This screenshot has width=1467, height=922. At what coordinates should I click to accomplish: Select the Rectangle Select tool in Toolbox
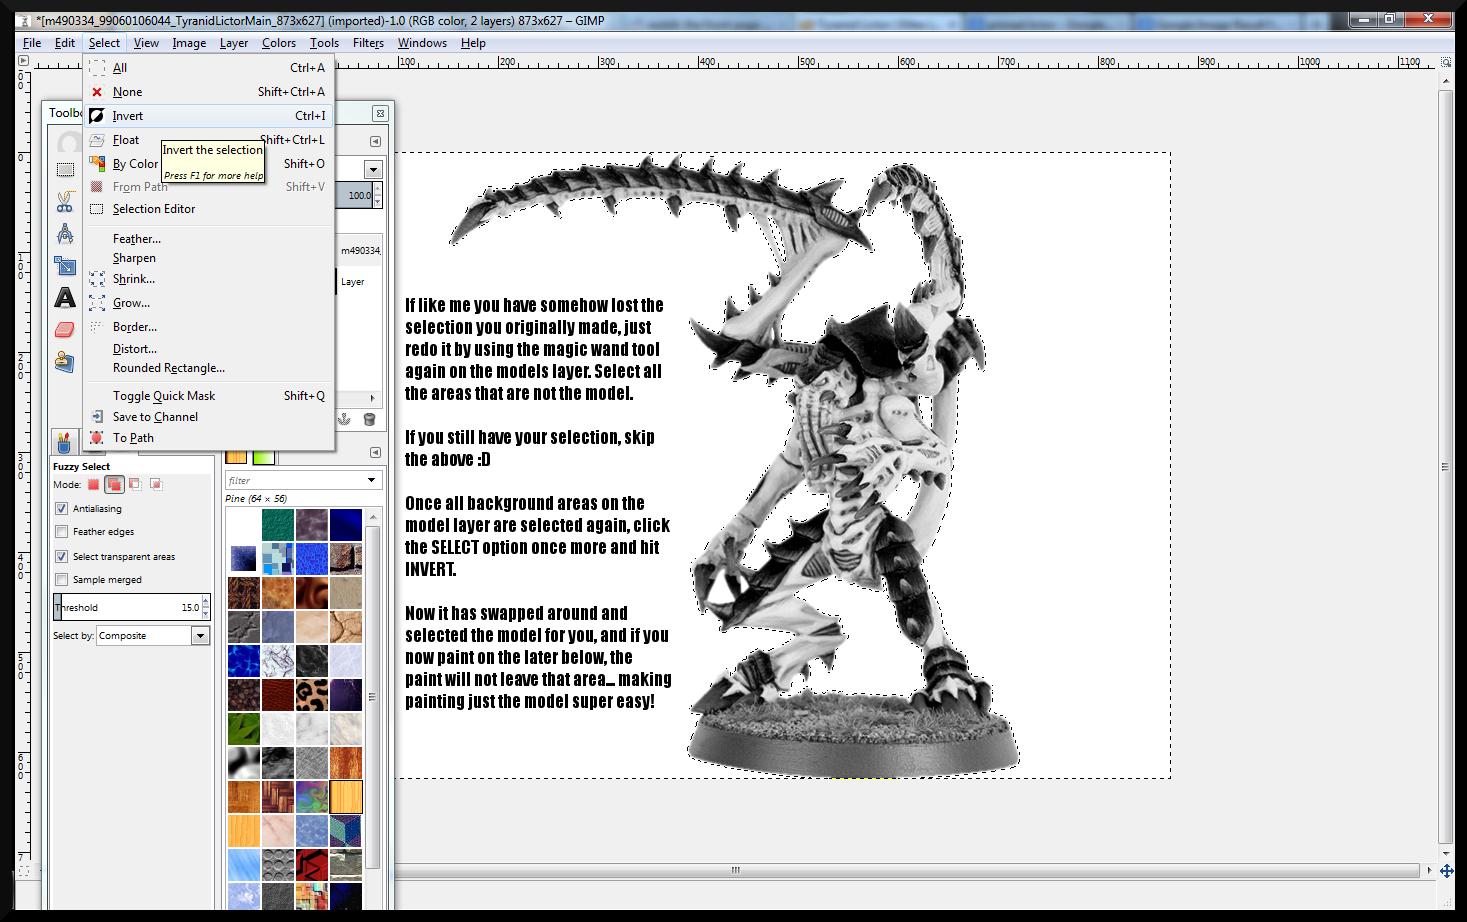click(x=65, y=170)
